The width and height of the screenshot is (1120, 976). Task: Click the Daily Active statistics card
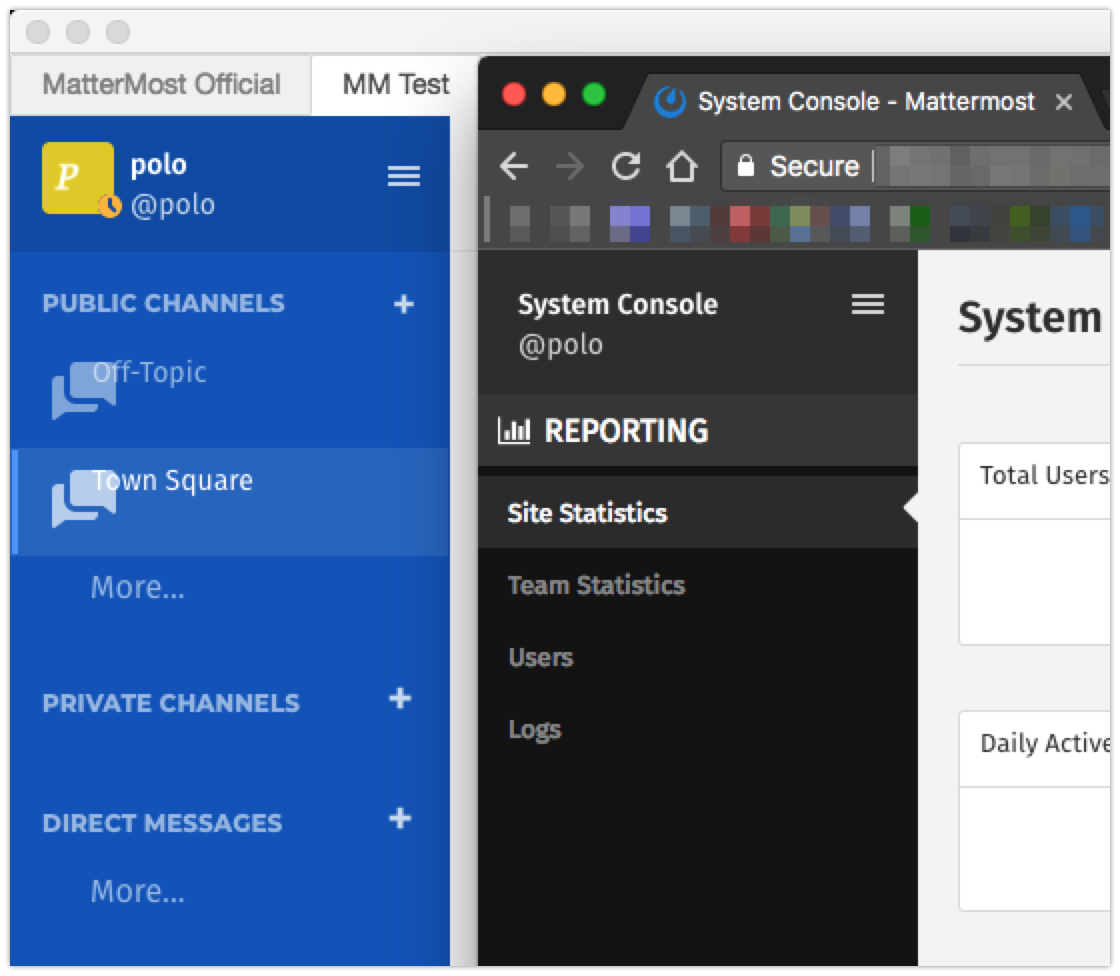click(x=1035, y=811)
